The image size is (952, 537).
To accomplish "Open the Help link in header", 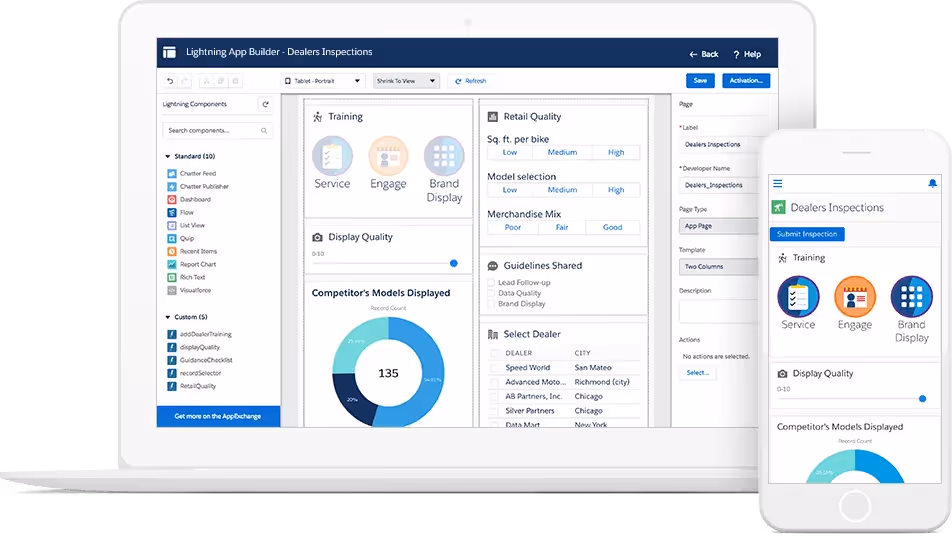I will (x=747, y=54).
